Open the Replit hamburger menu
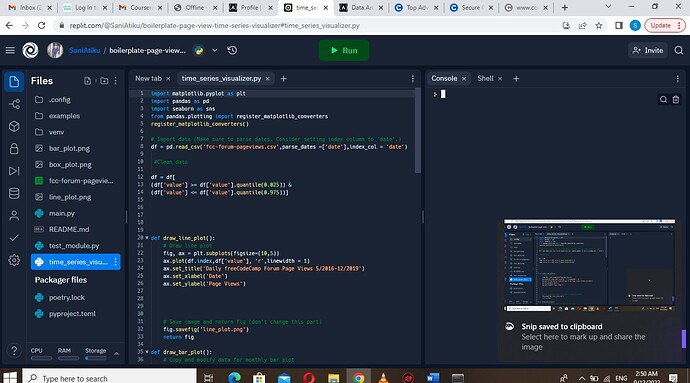 point(10,50)
